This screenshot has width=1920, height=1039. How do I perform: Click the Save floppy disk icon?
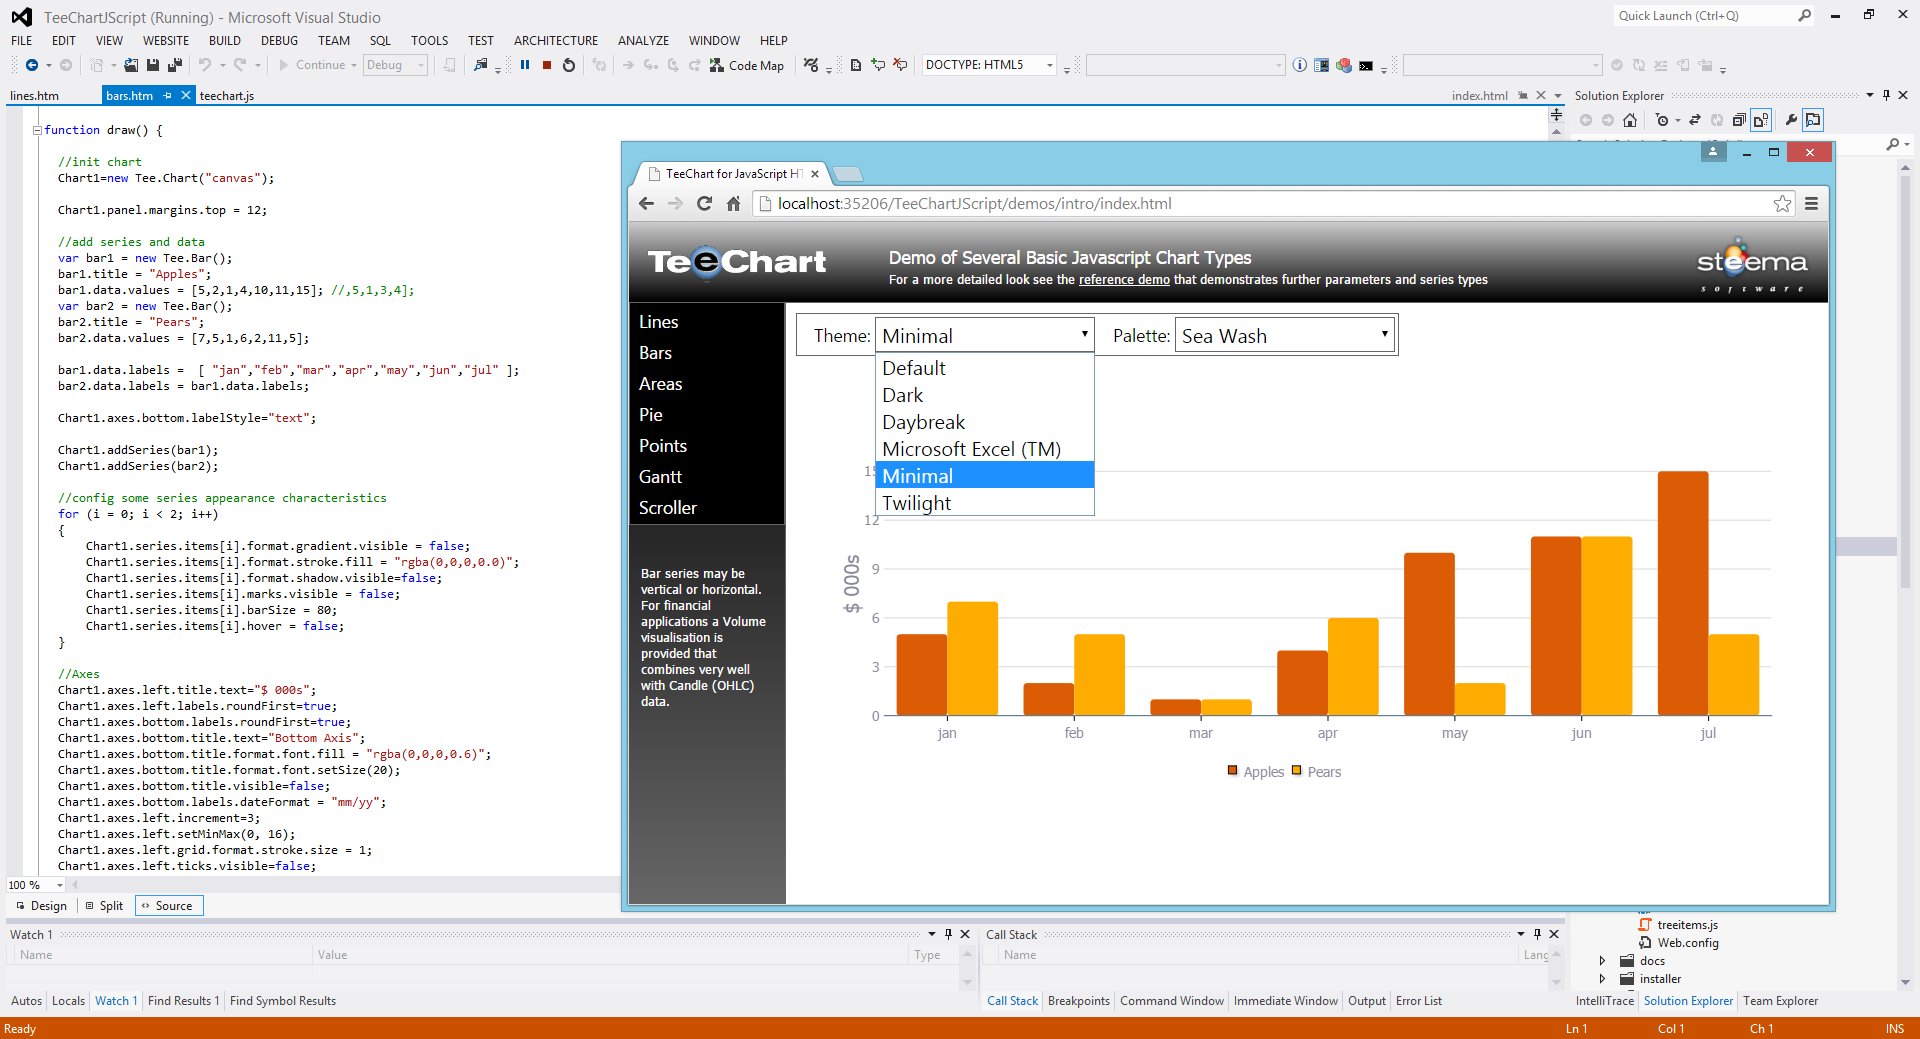[x=153, y=65]
